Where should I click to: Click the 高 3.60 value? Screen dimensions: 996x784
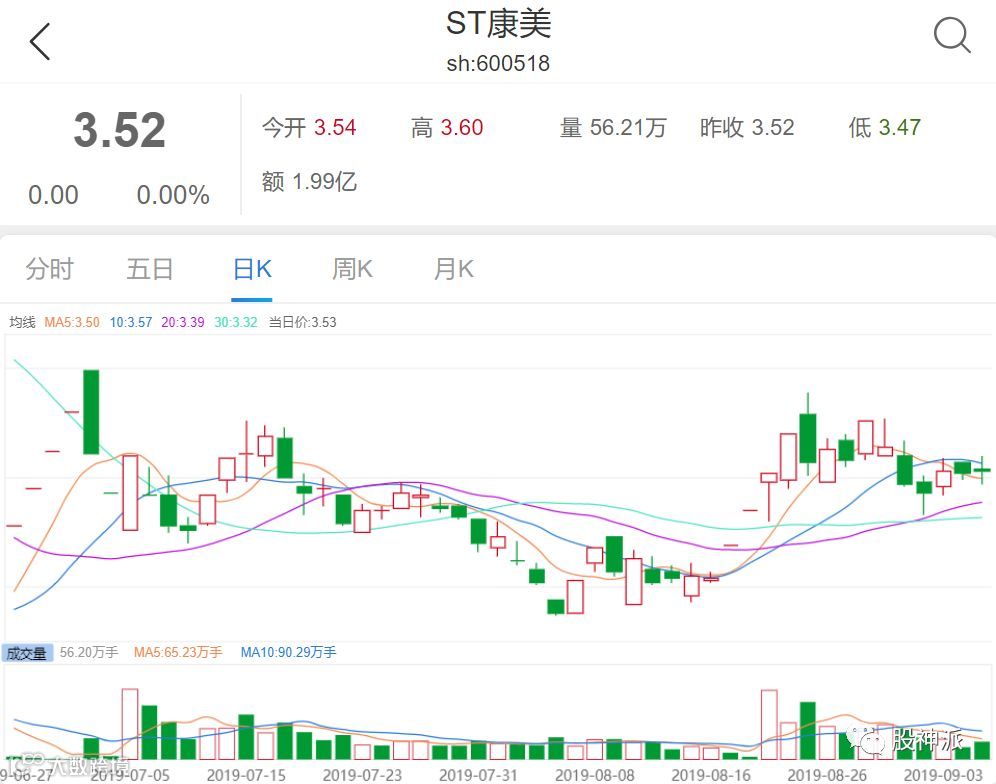pyautogui.click(x=447, y=128)
